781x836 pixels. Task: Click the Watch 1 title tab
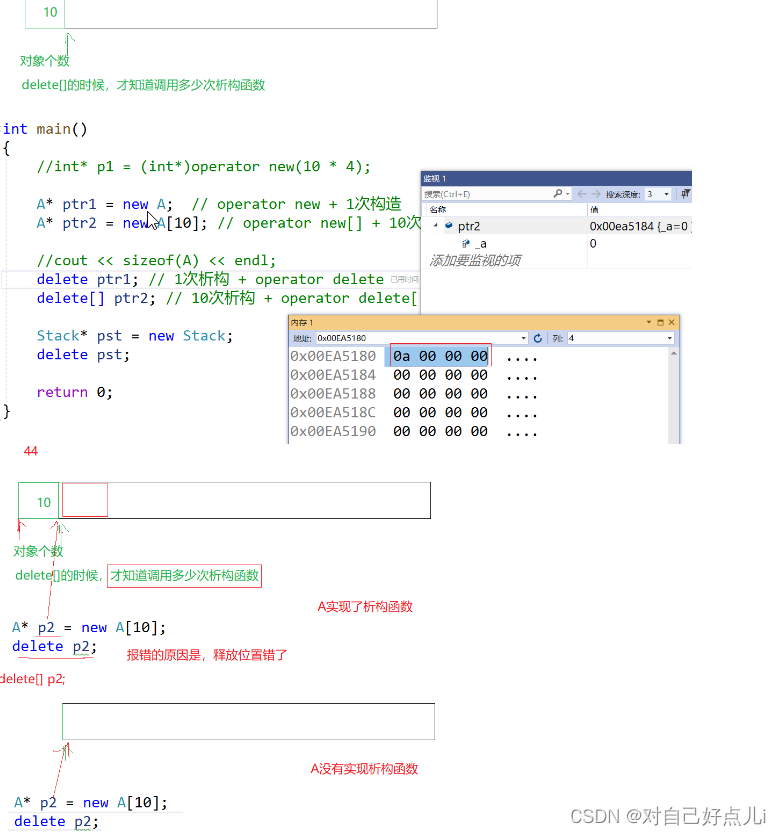click(x=434, y=179)
